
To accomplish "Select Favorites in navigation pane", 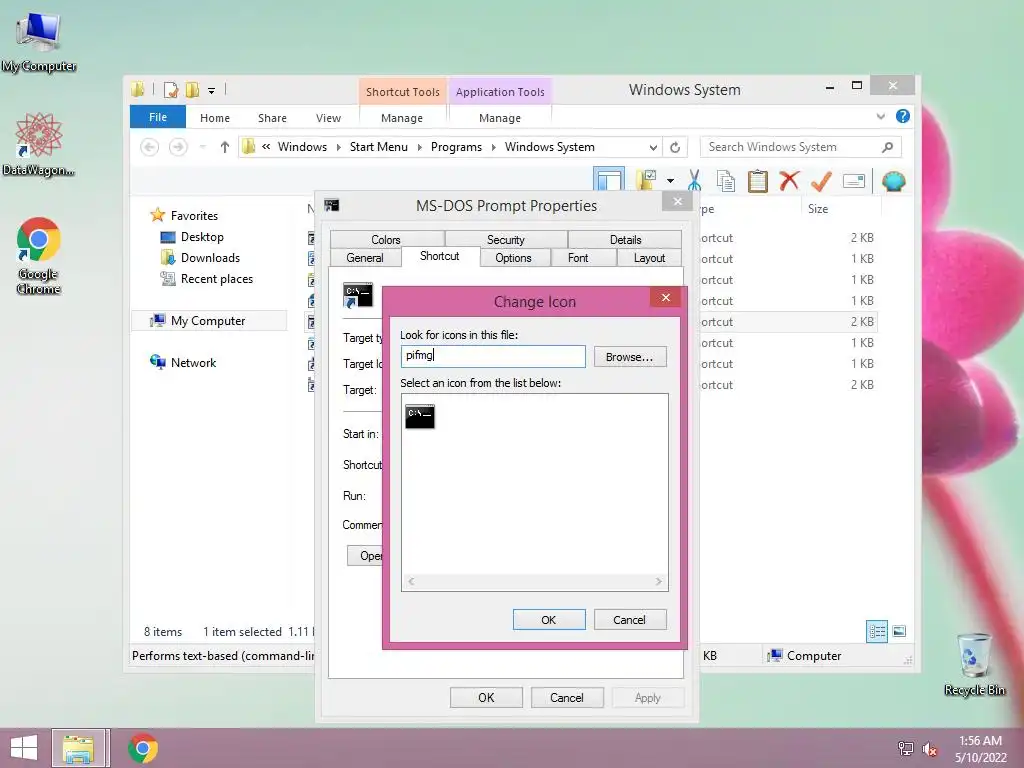I will [195, 216].
